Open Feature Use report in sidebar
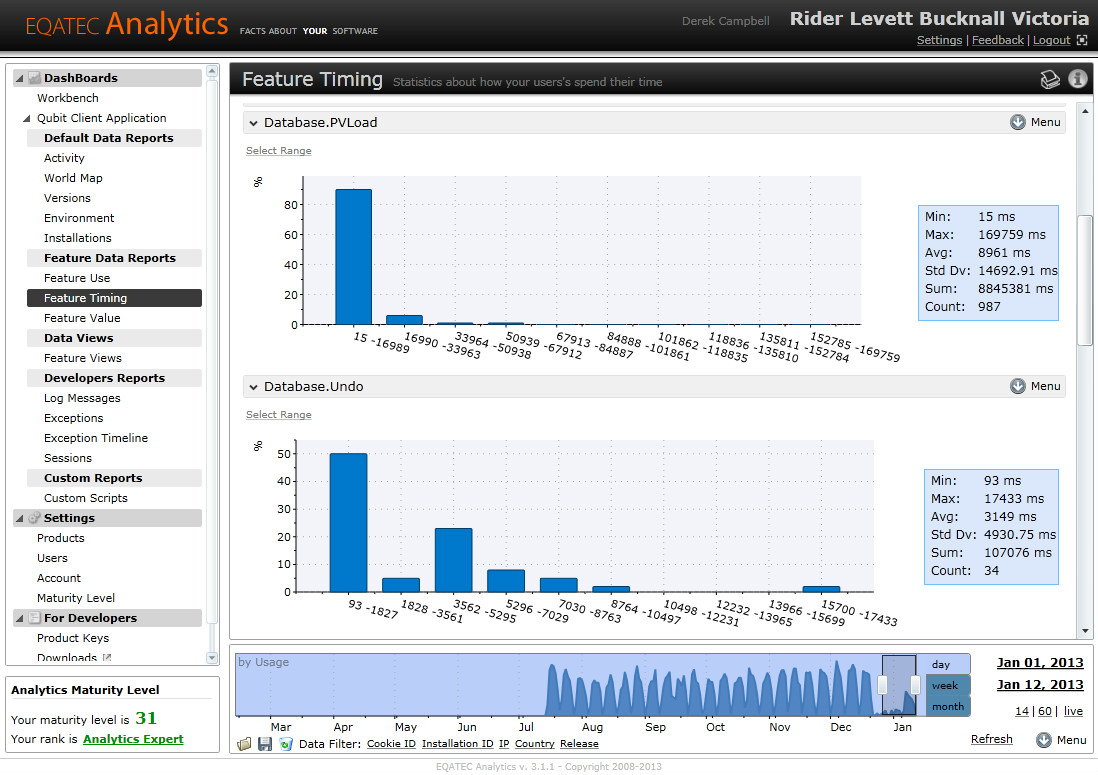The width and height of the screenshot is (1098, 775). tap(77, 278)
